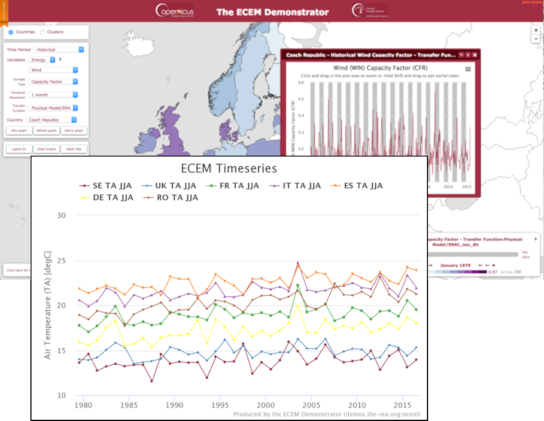Open the Temporal Resolution dropdown showing 1 month

pyautogui.click(x=53, y=95)
